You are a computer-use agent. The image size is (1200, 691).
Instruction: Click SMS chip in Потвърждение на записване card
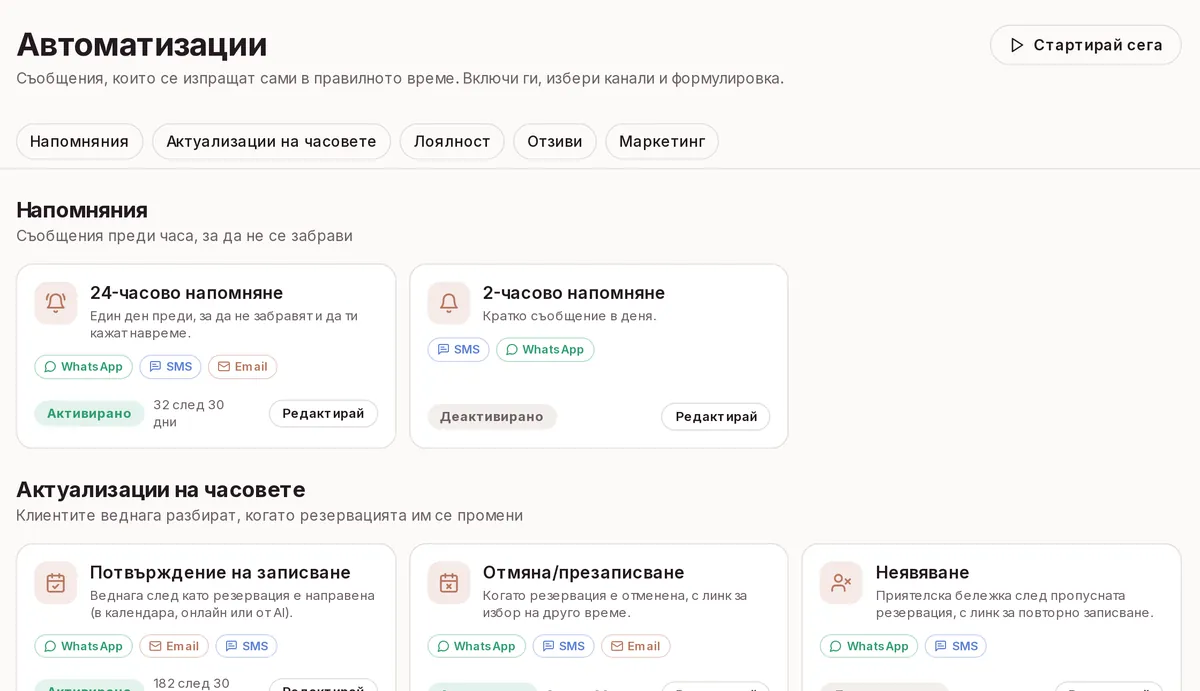[x=246, y=646]
